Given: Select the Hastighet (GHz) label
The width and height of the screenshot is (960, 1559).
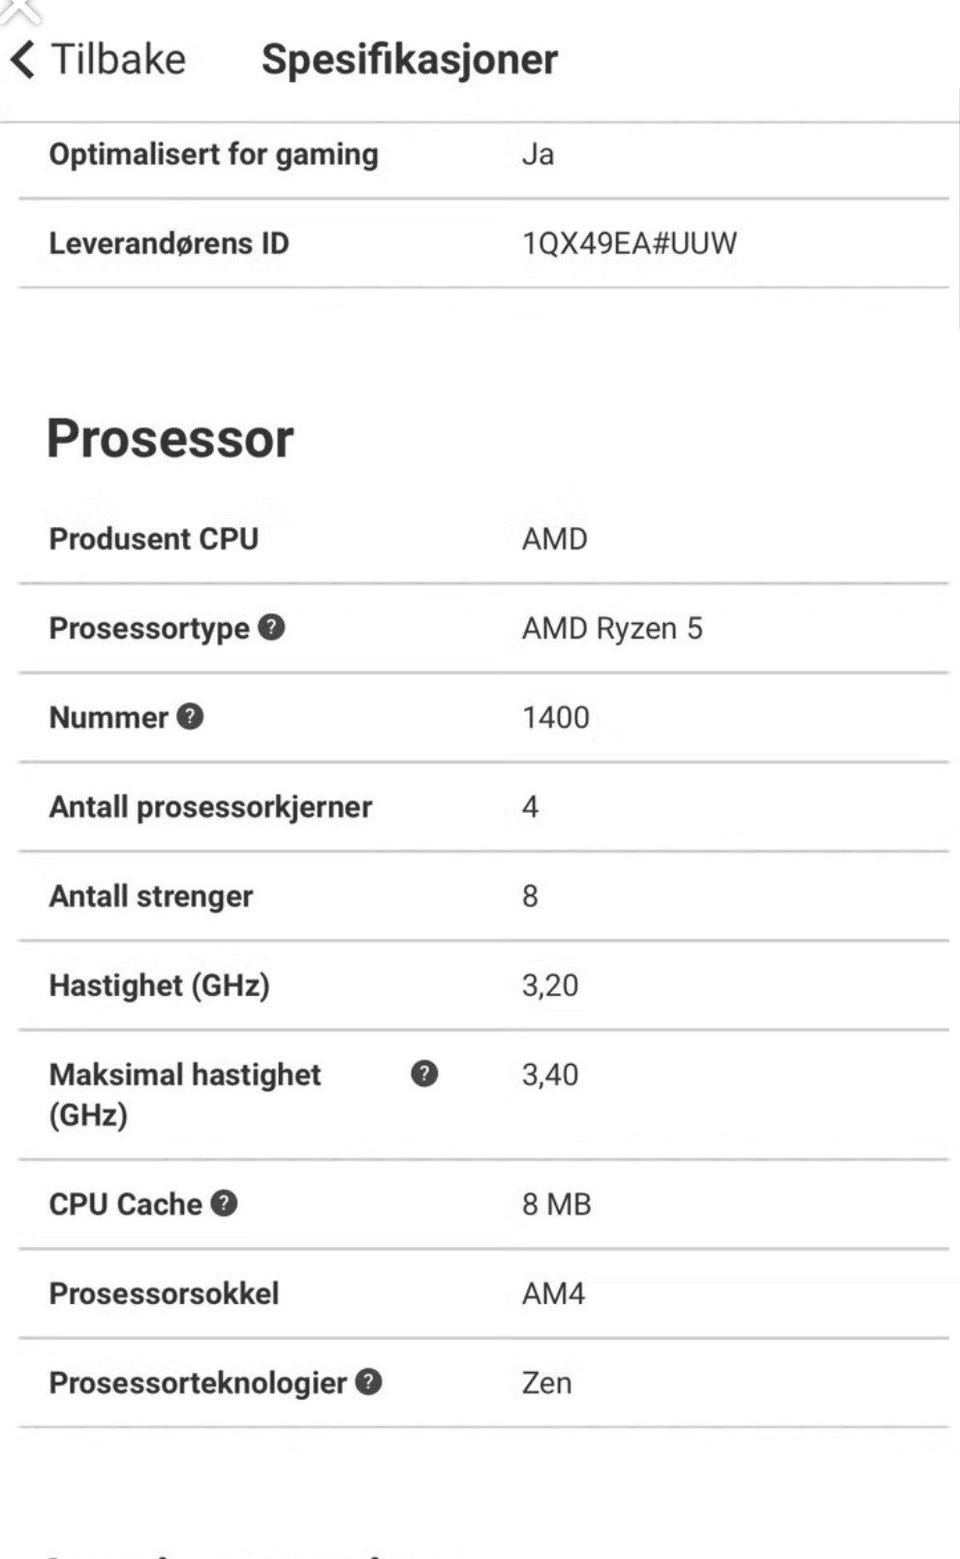Looking at the screenshot, I should tap(160, 986).
